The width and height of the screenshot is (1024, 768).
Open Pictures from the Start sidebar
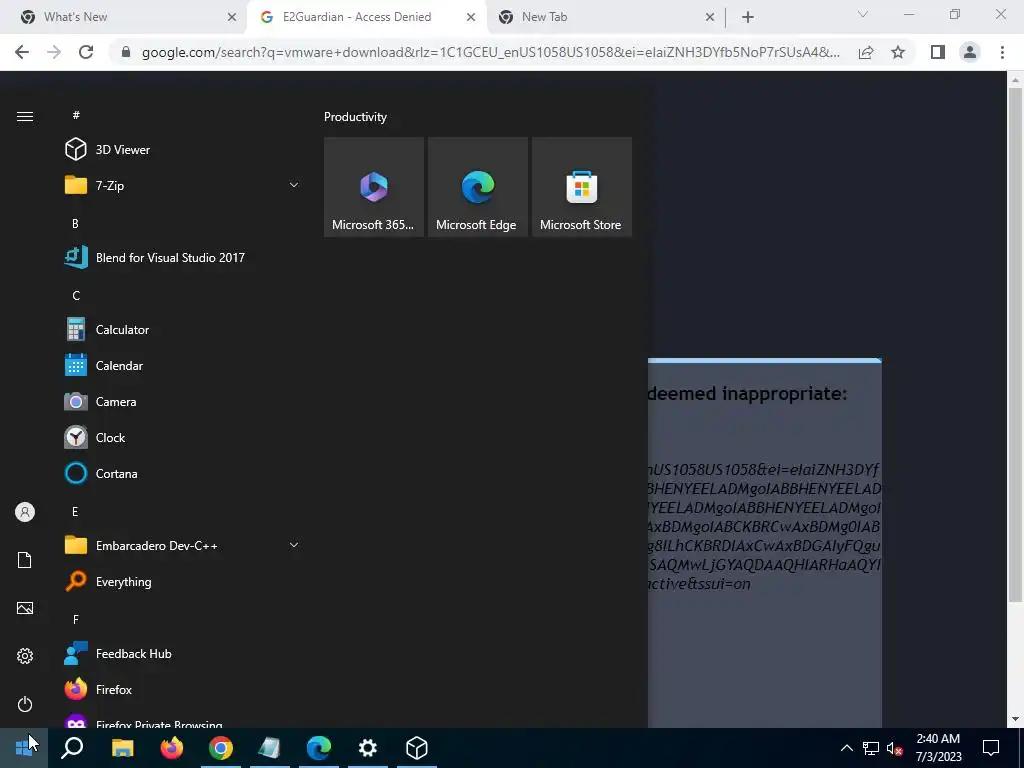tap(25, 608)
